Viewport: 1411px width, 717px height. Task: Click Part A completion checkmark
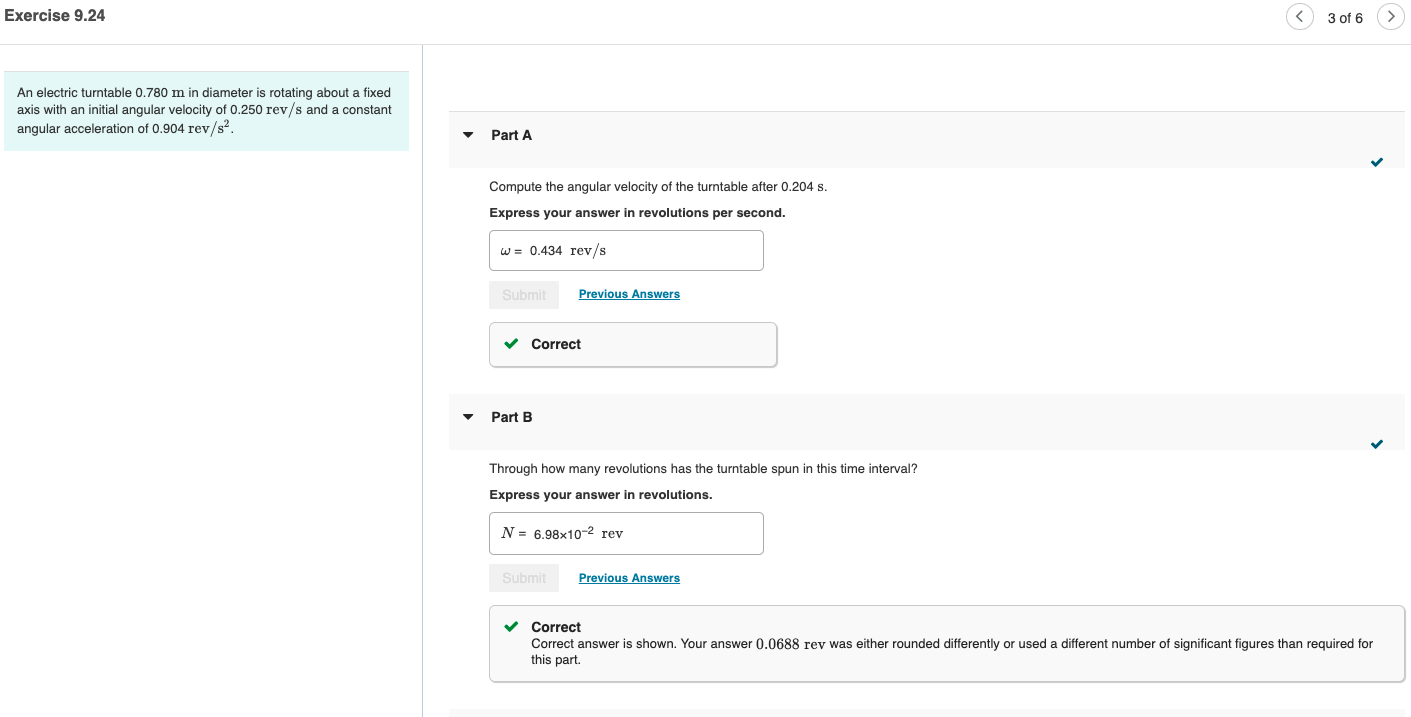[1377, 162]
